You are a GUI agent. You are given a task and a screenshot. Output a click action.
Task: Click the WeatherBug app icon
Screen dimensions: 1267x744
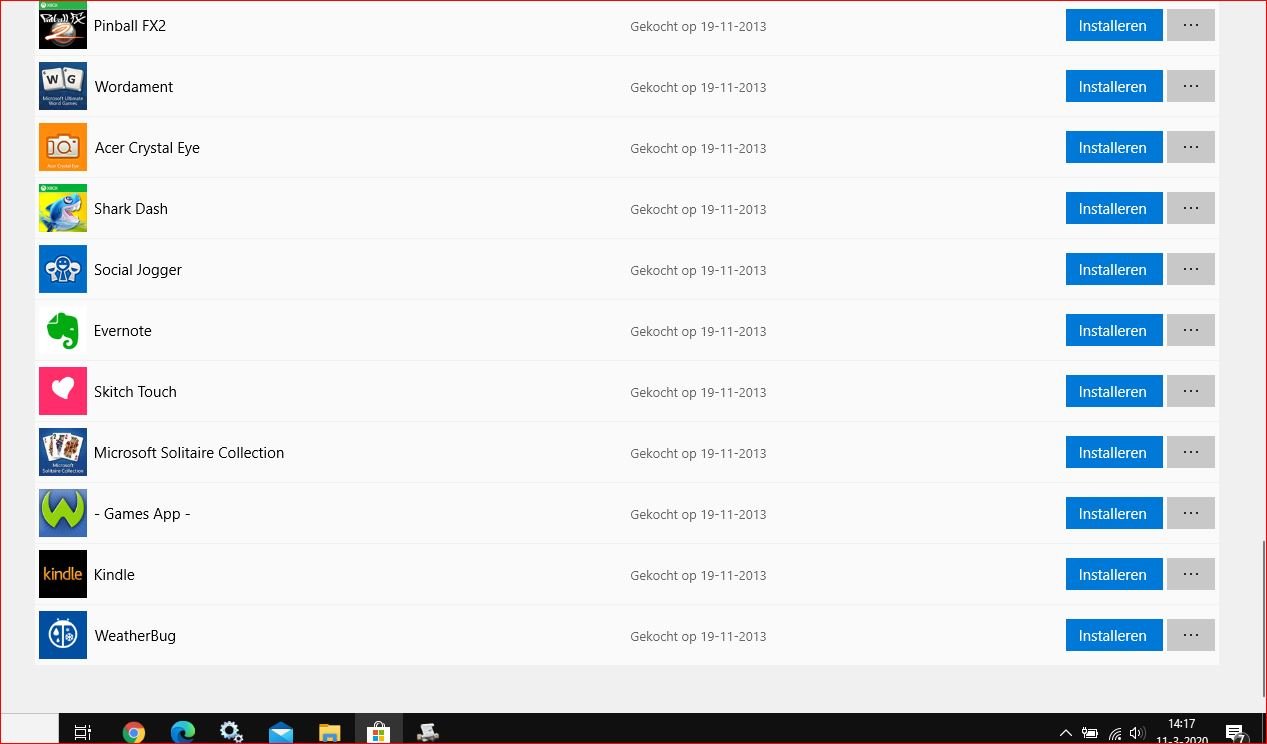(x=63, y=635)
